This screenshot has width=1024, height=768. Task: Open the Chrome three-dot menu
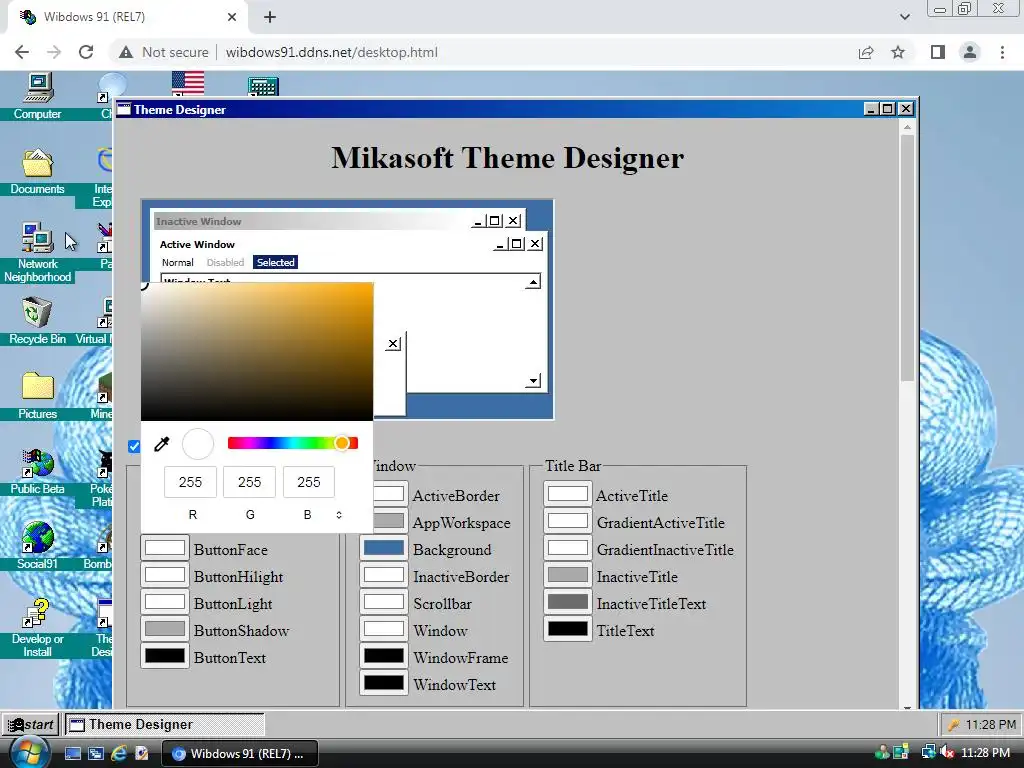1002,52
